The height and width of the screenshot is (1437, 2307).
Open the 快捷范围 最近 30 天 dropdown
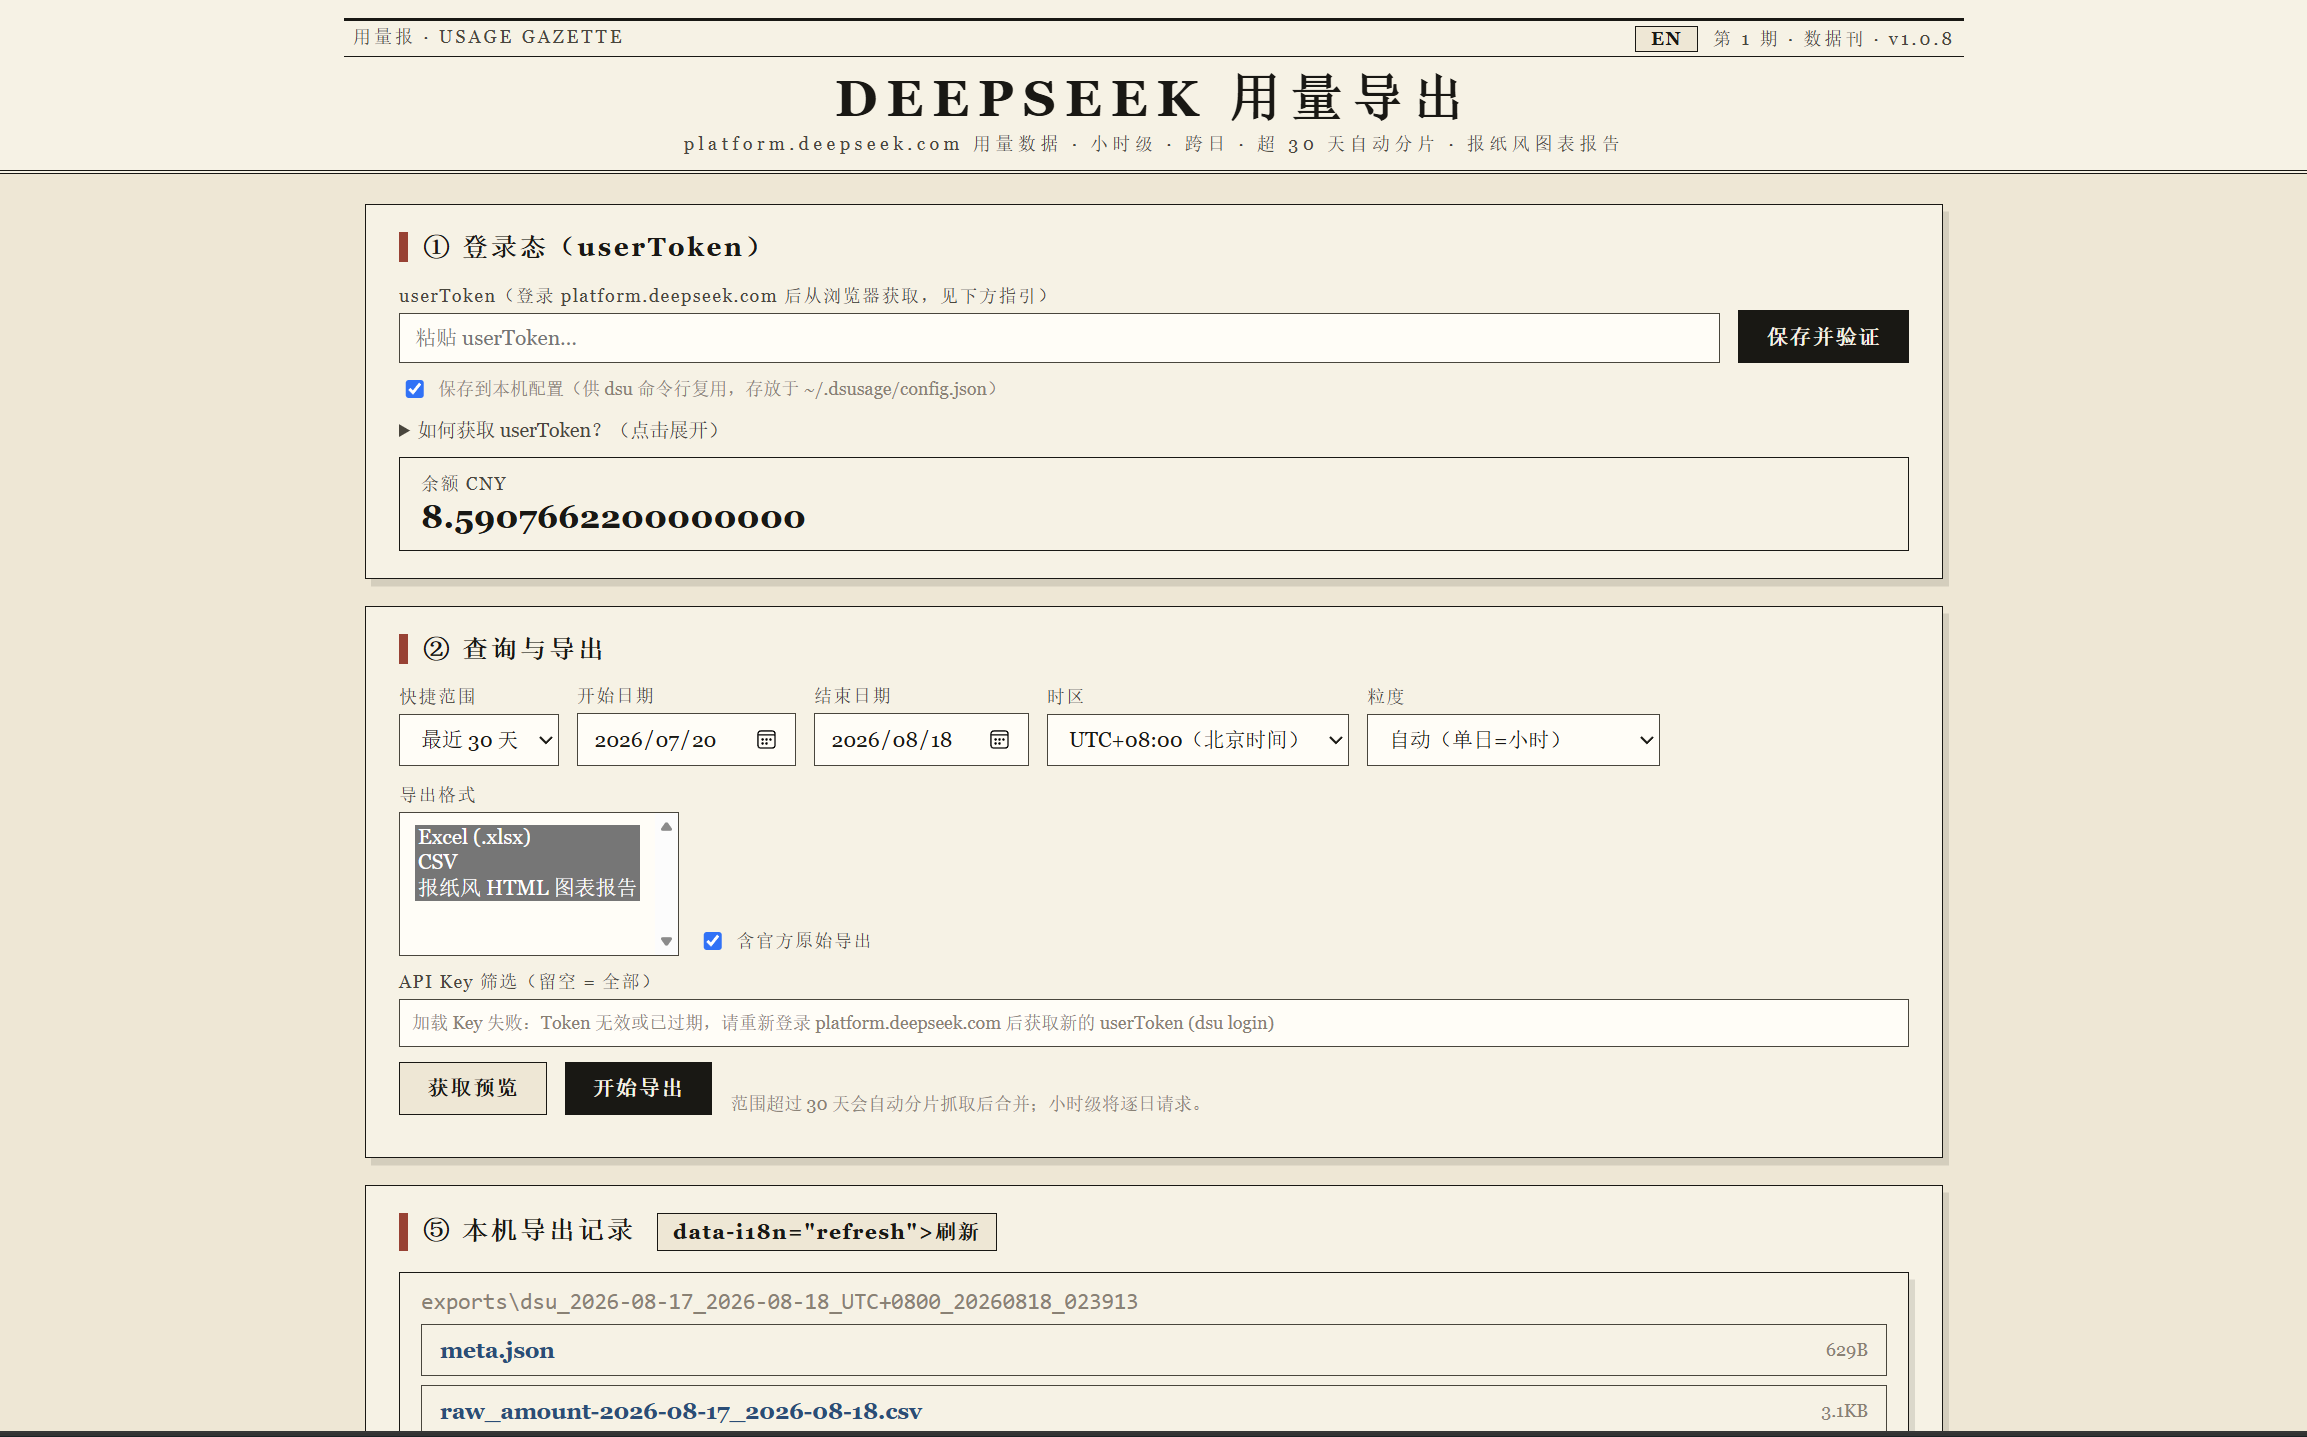479,740
